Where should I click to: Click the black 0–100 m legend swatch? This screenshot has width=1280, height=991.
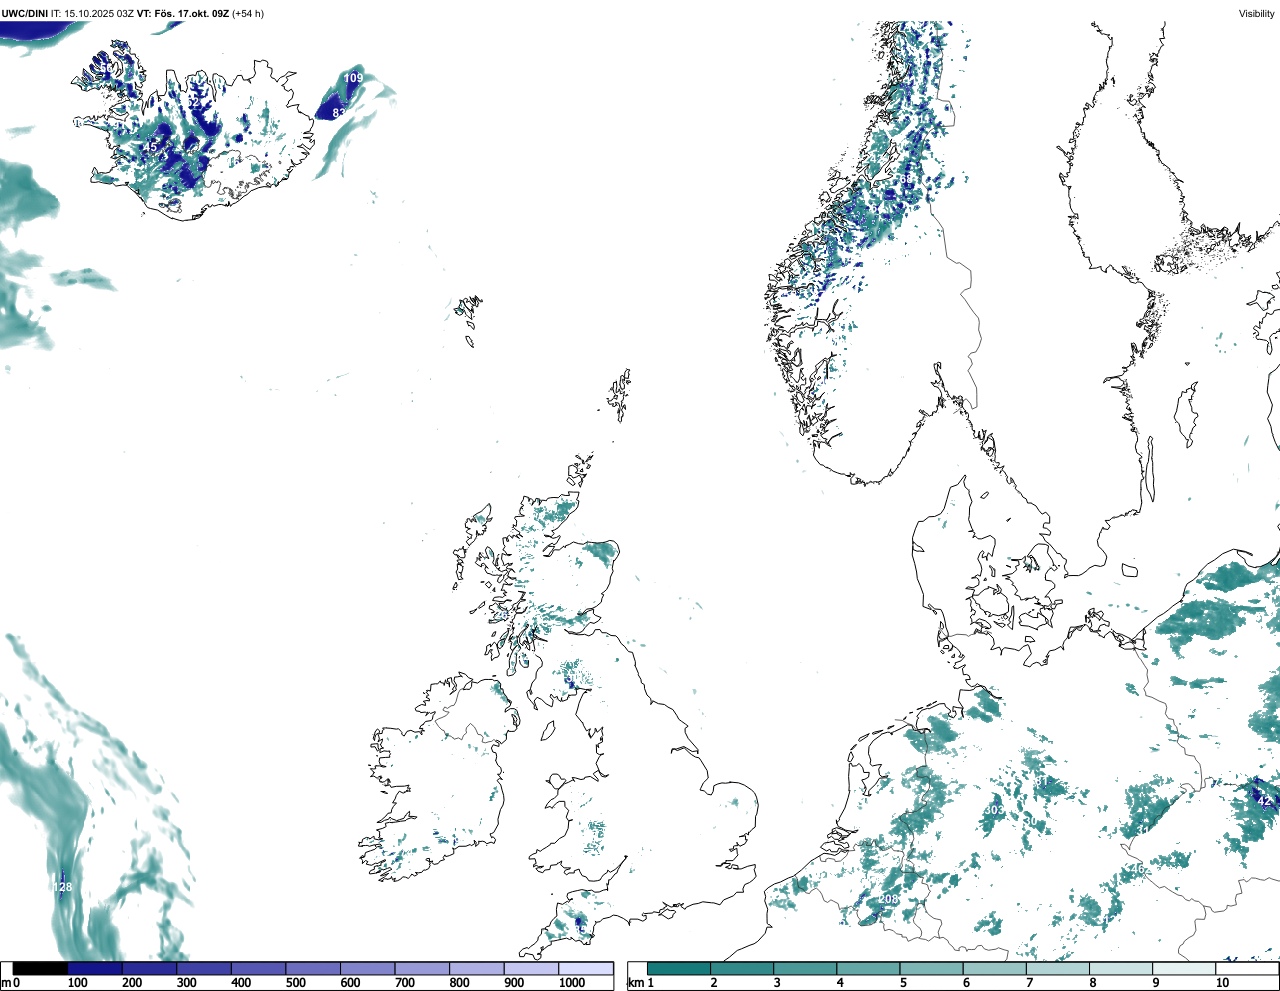(x=40, y=968)
